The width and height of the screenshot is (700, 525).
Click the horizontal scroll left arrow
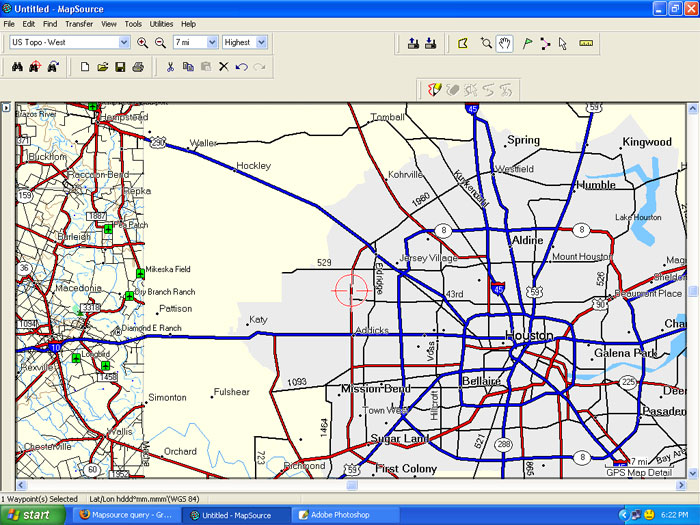coord(21,485)
